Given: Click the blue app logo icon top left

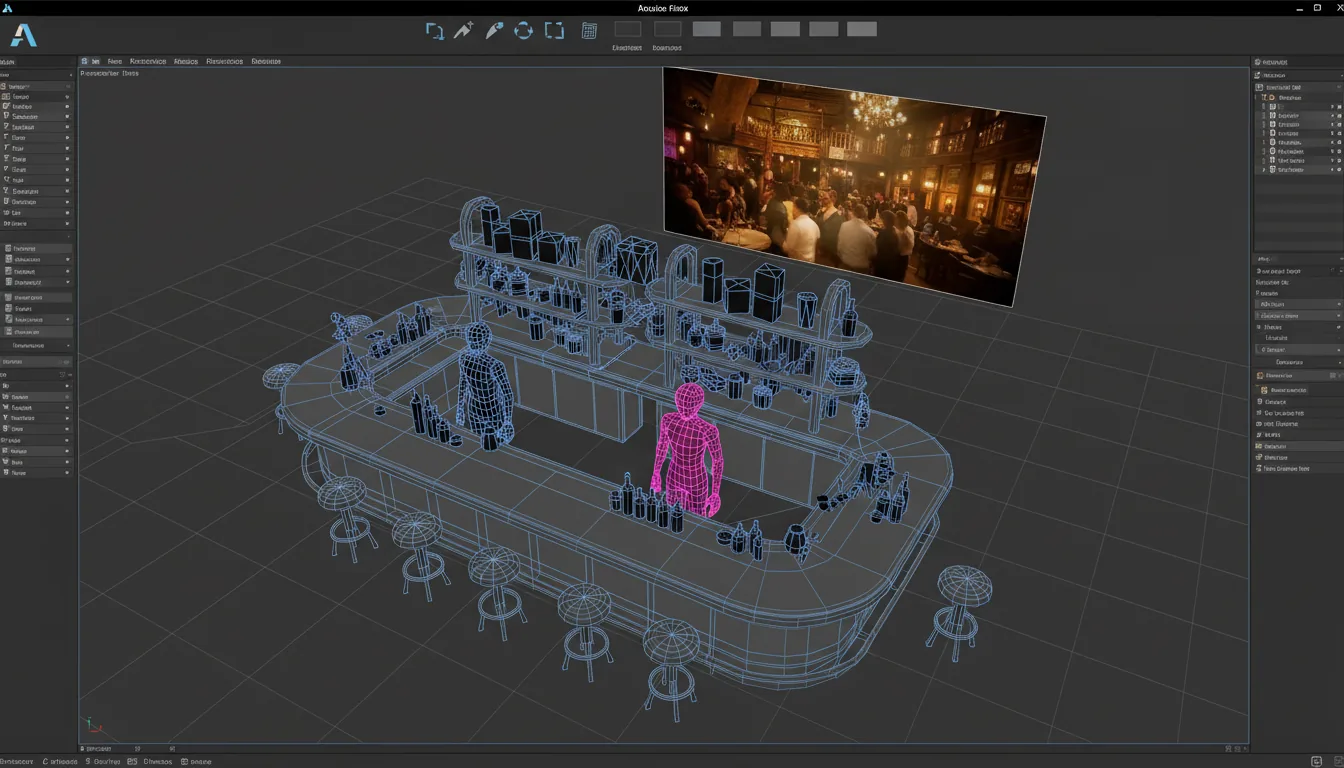Looking at the screenshot, I should coord(24,36).
